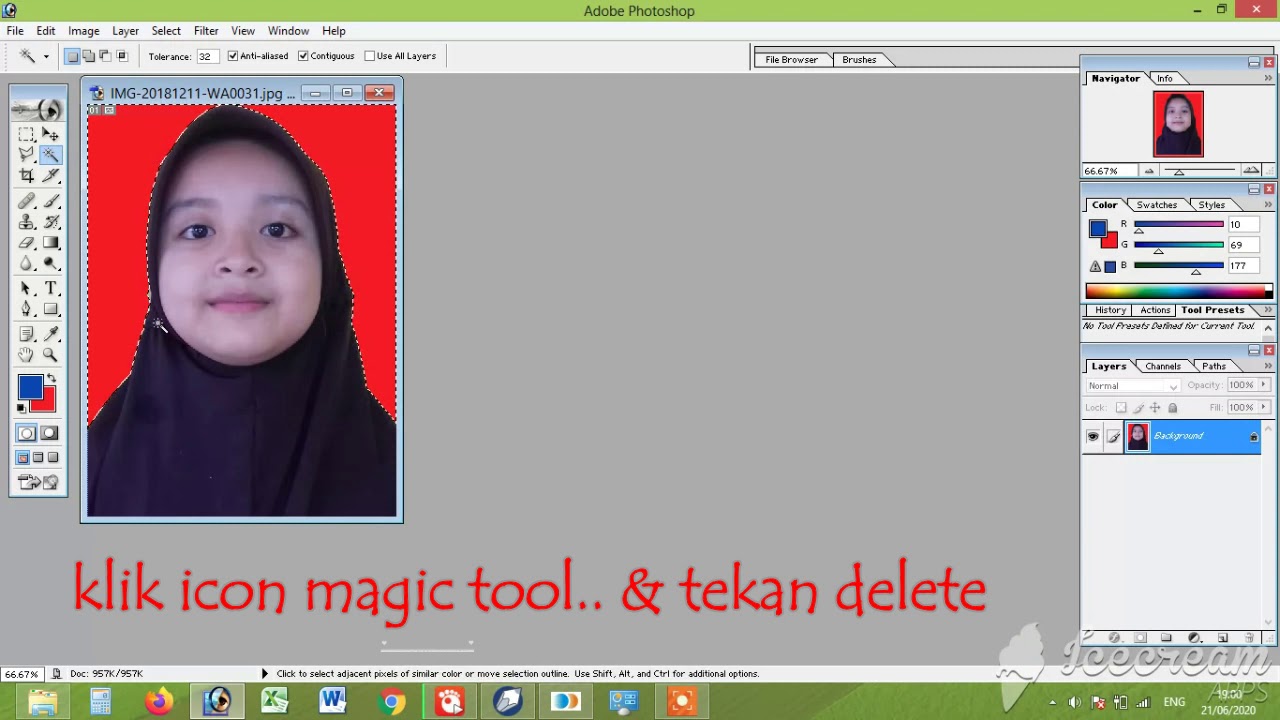Open the Navigator palette options menu
Screen dimensions: 1280x720
(1268, 78)
